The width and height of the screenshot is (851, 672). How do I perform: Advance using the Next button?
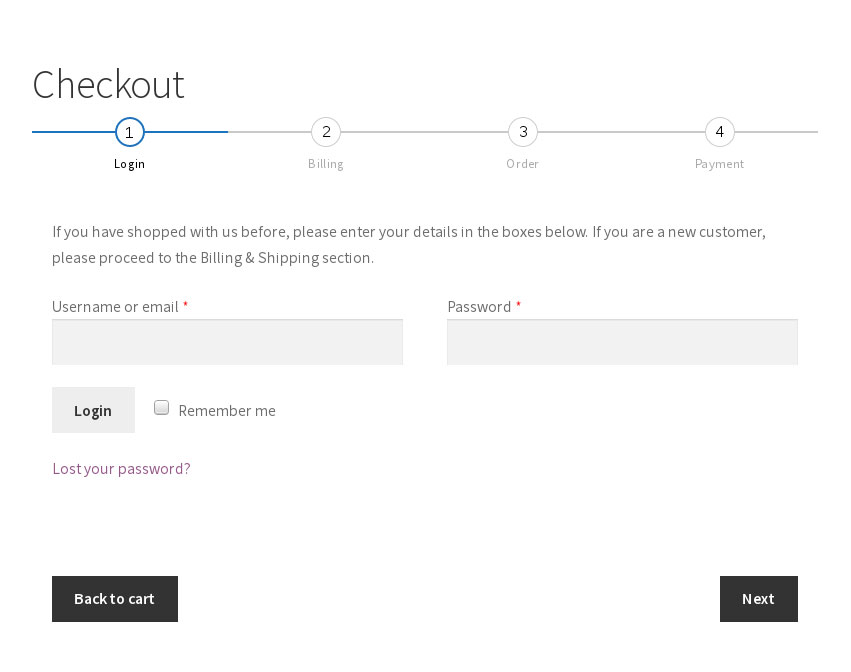(758, 598)
